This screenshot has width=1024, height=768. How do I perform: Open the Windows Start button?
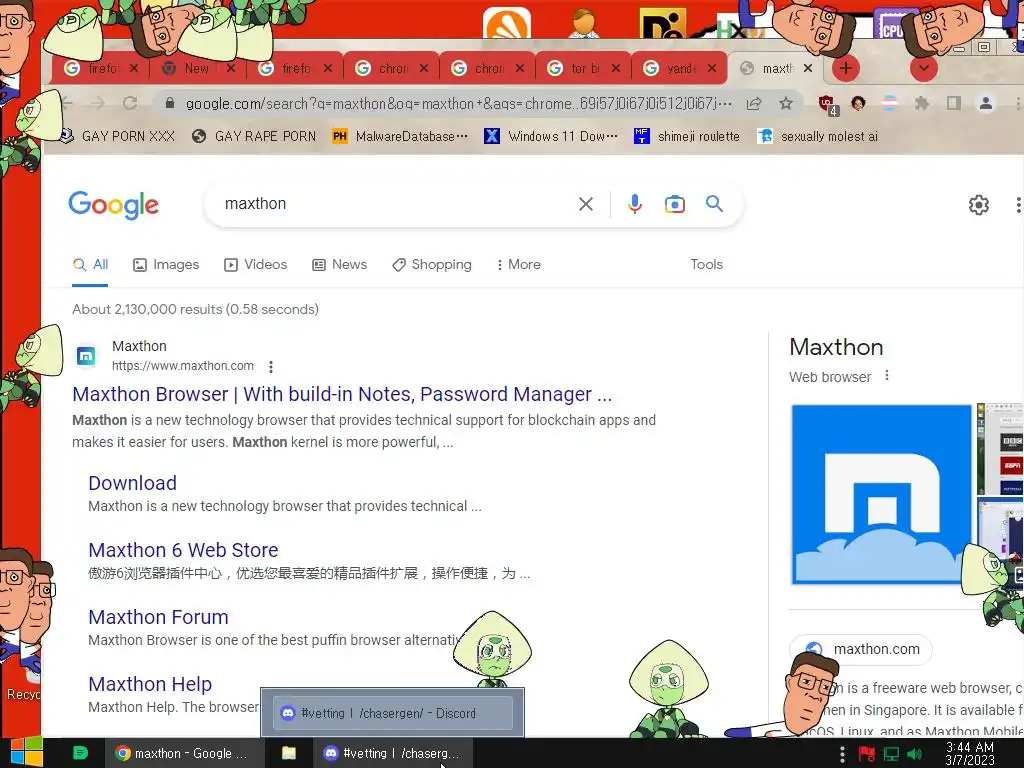(x=26, y=753)
